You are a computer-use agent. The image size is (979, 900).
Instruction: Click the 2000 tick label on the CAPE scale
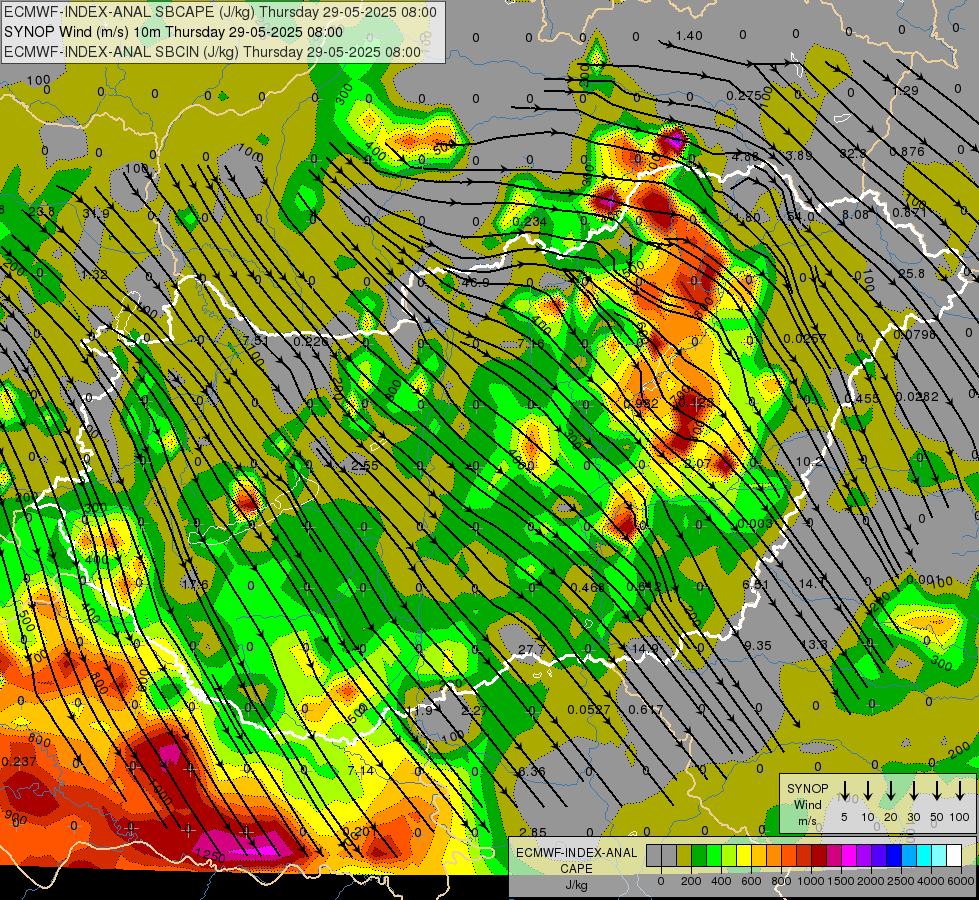[870, 881]
